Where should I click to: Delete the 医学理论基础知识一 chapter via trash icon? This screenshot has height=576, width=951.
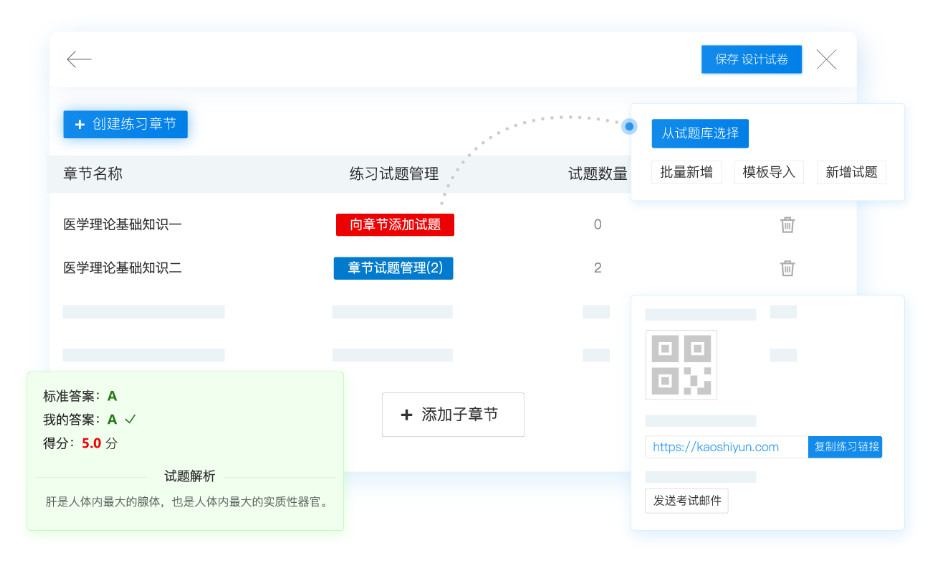click(x=787, y=225)
